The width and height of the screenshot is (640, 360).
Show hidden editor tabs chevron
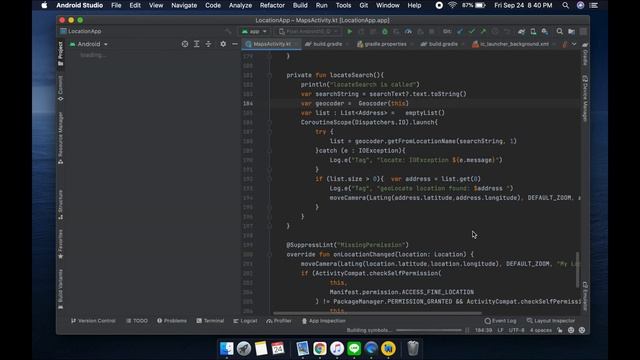[574, 44]
